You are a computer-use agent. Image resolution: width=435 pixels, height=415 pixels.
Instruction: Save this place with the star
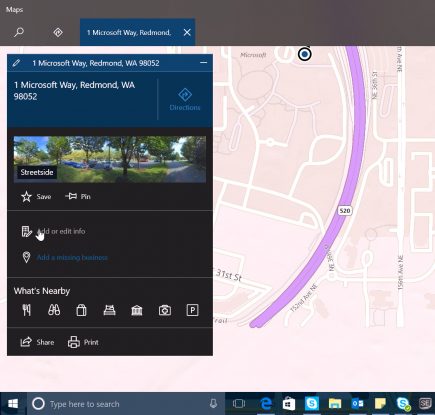pyautogui.click(x=36, y=196)
